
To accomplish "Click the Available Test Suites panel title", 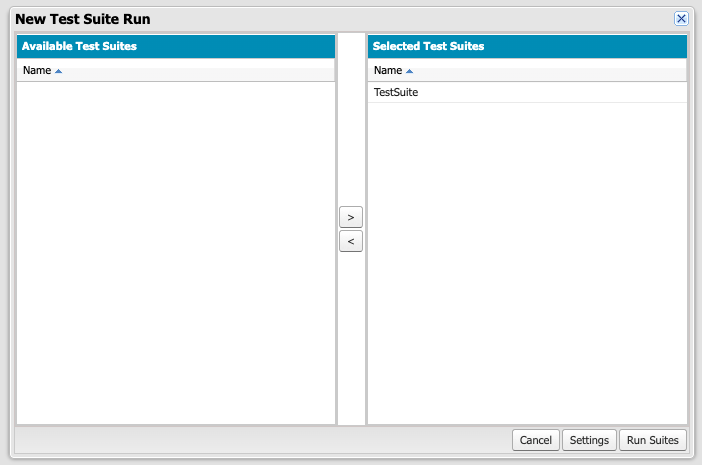I will click(x=79, y=46).
